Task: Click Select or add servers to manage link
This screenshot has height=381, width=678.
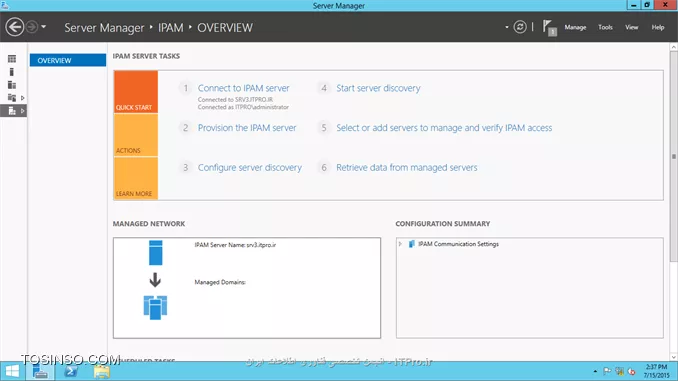Action: [x=444, y=128]
